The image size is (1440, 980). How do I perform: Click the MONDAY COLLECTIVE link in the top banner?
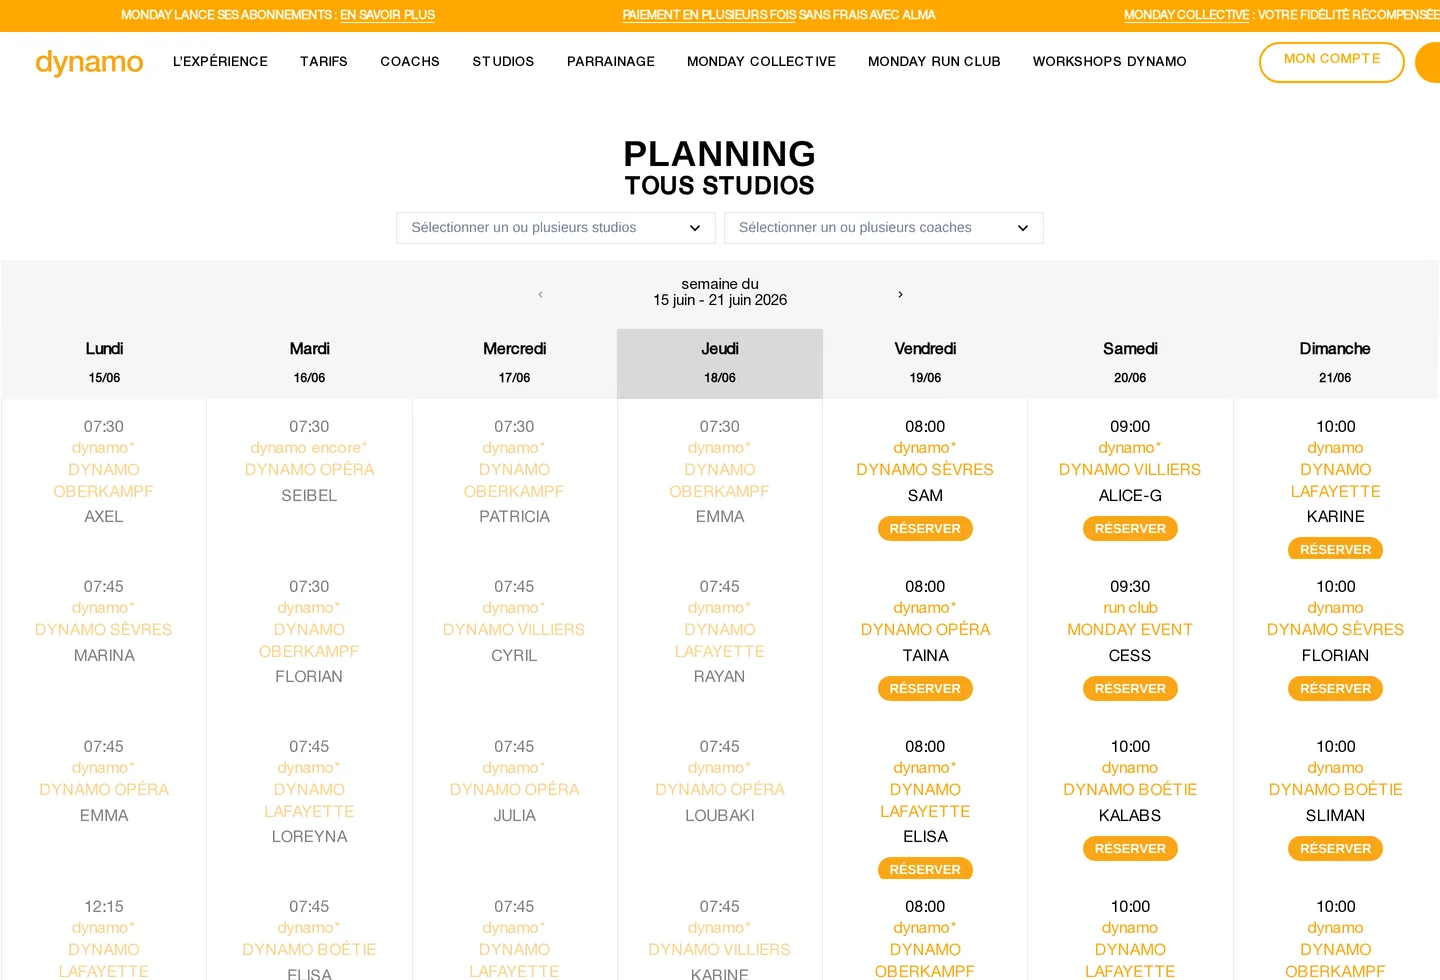tap(1186, 15)
